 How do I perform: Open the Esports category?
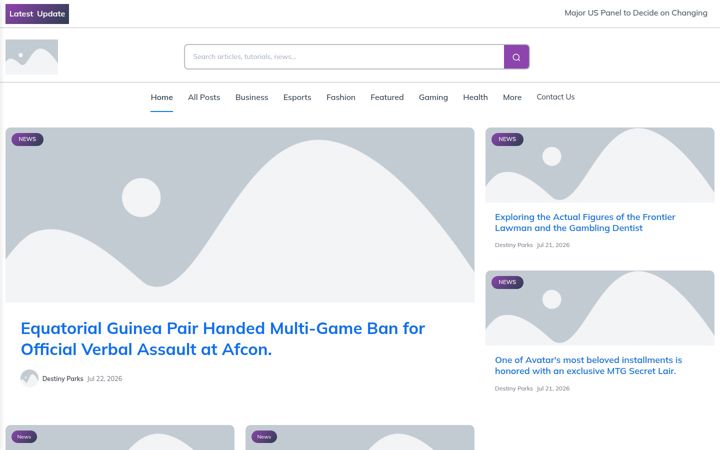[x=297, y=97]
